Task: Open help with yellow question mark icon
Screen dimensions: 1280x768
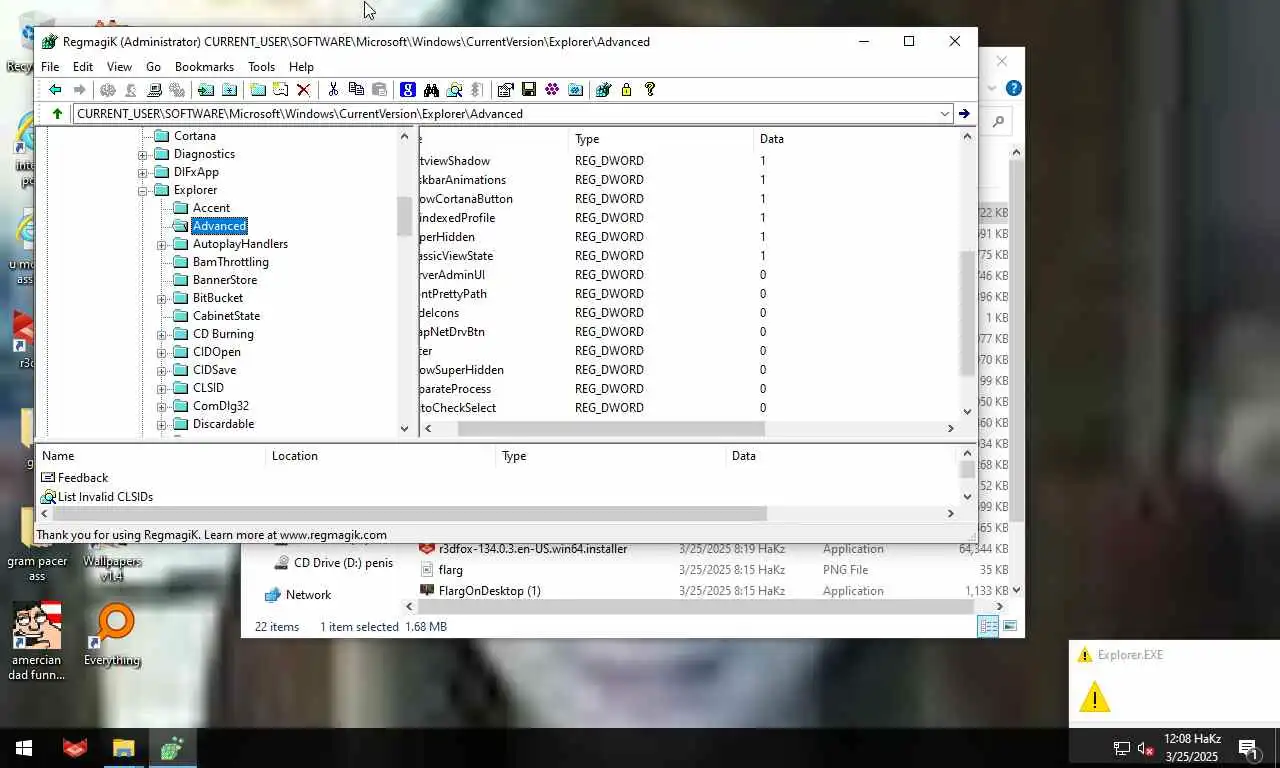Action: pyautogui.click(x=650, y=90)
